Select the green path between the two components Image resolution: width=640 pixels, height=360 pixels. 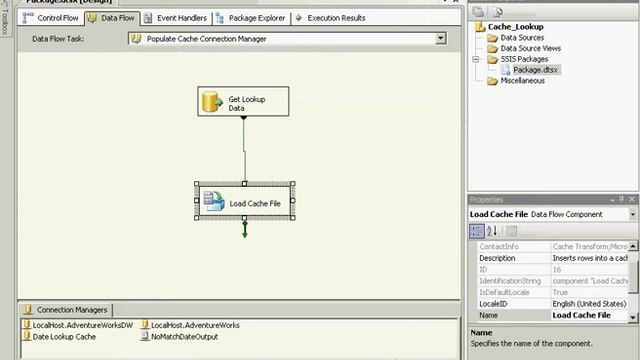coord(244,151)
